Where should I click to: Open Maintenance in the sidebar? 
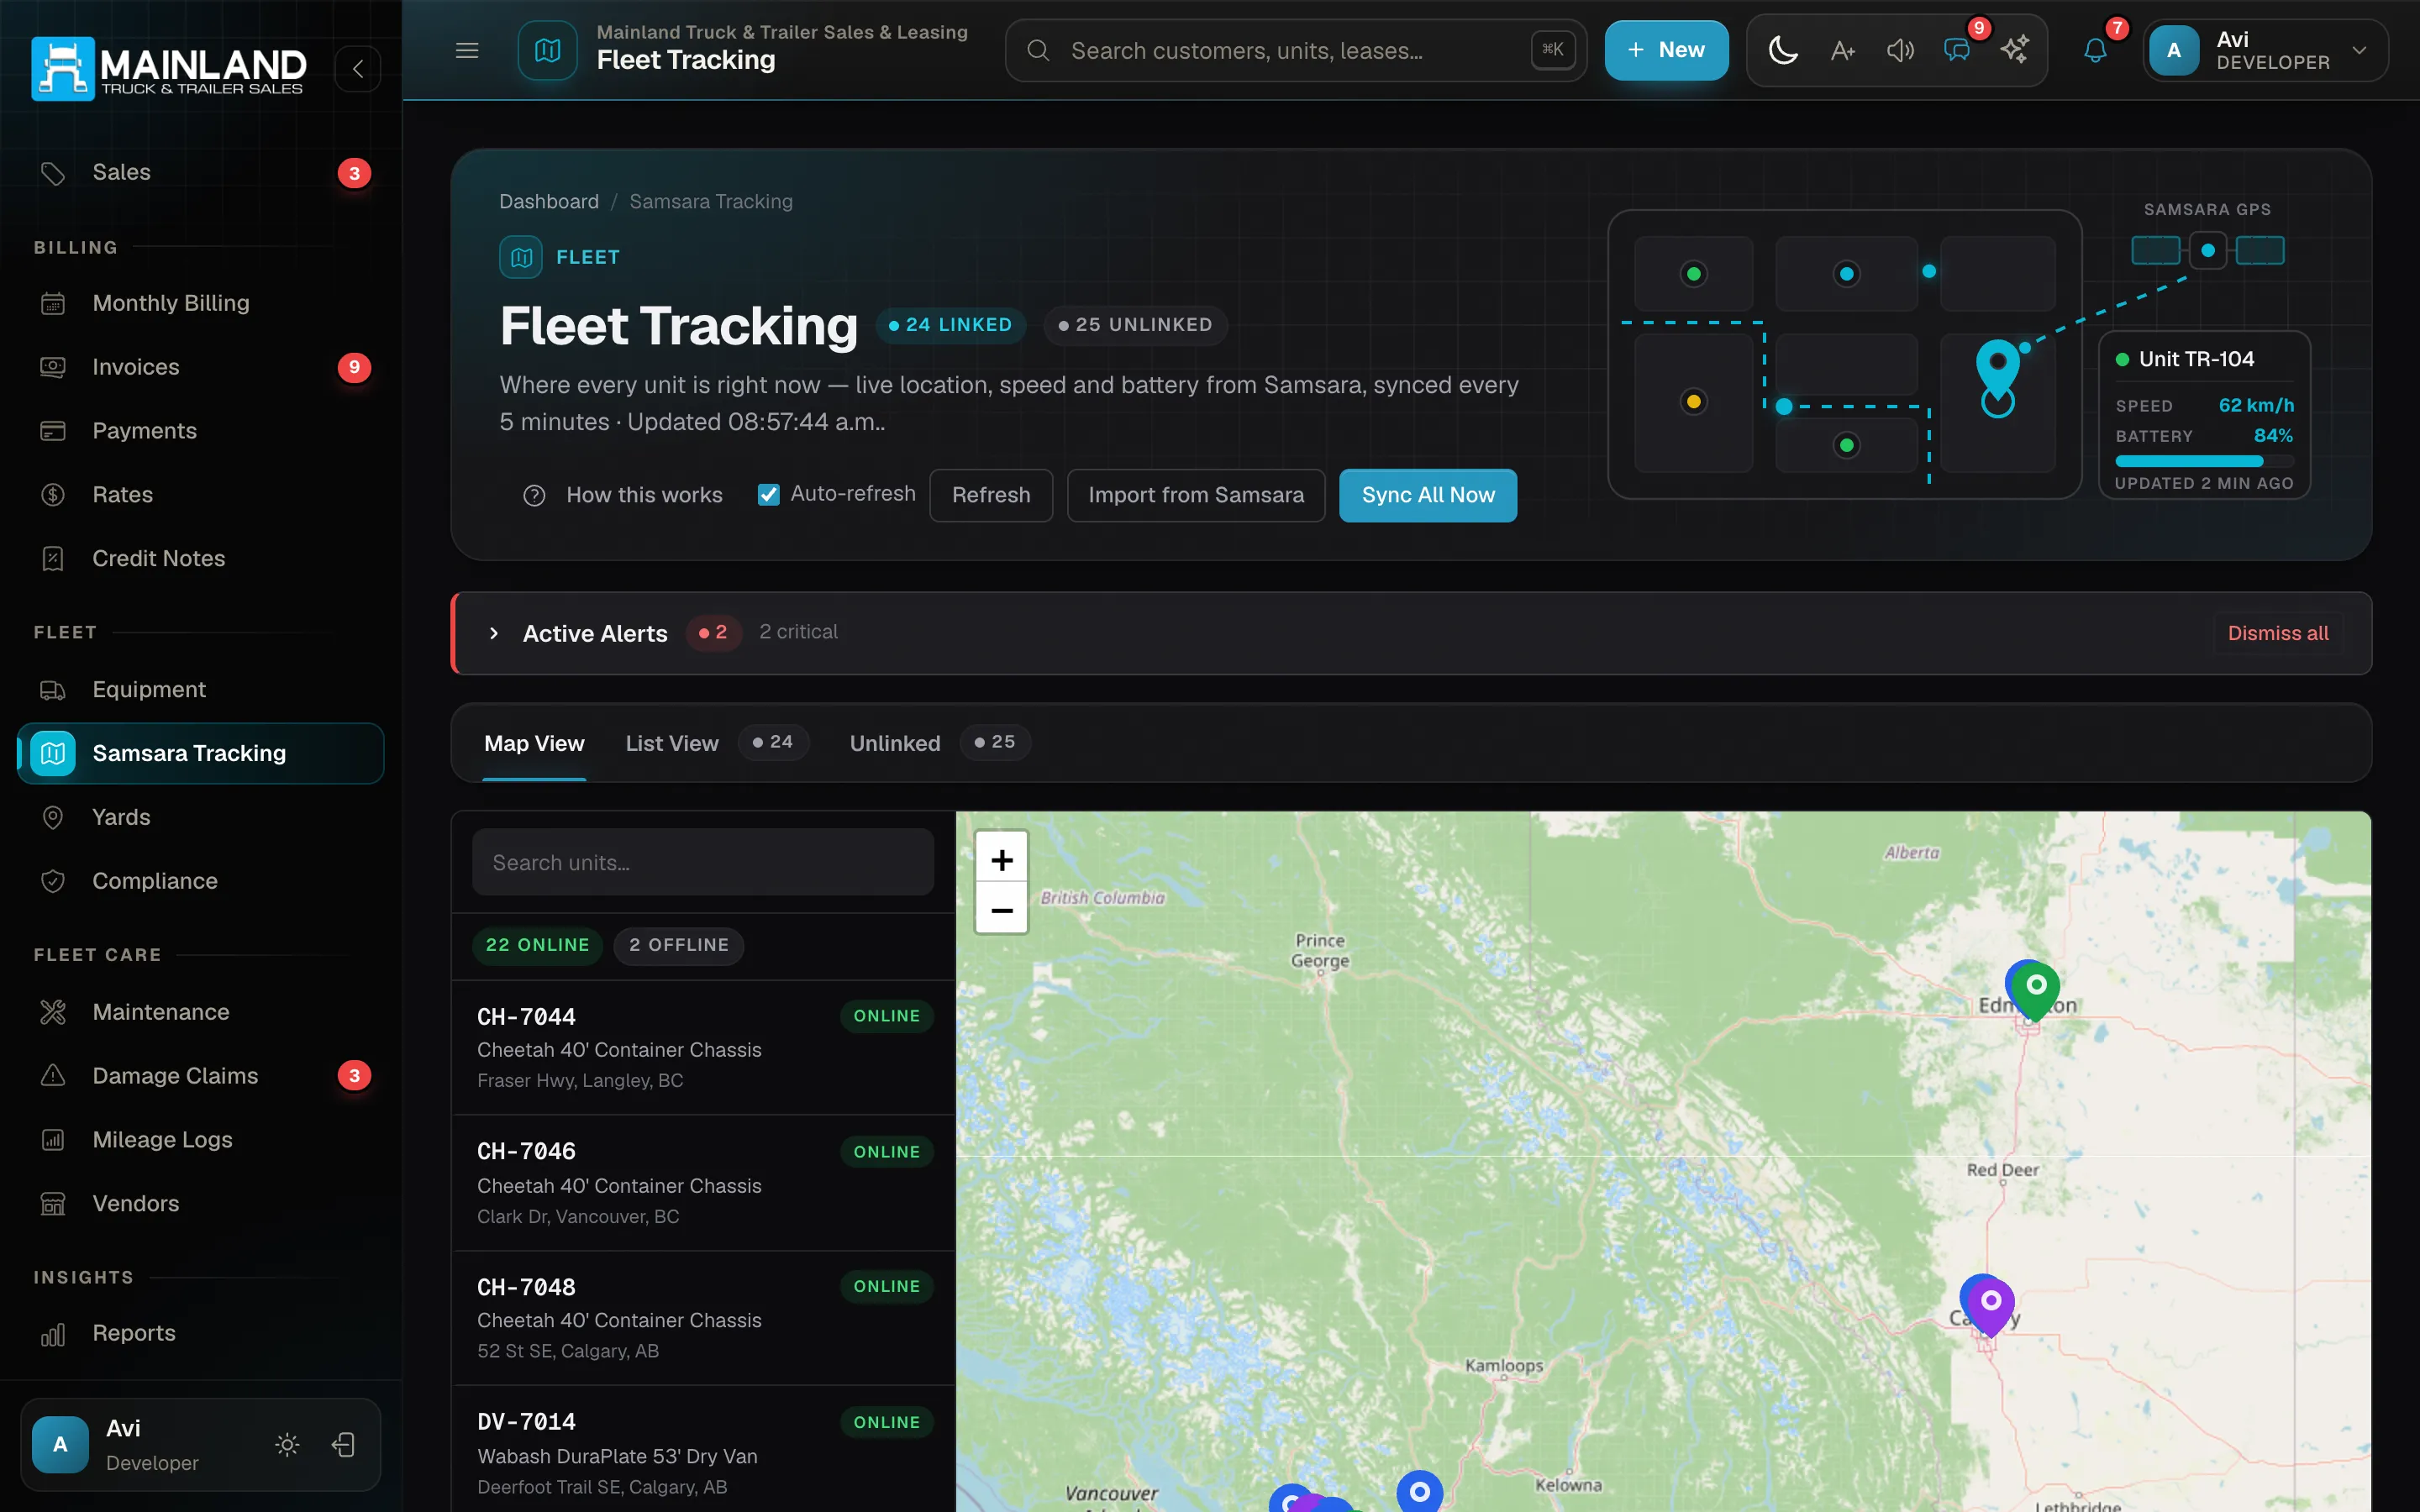[200, 1012]
